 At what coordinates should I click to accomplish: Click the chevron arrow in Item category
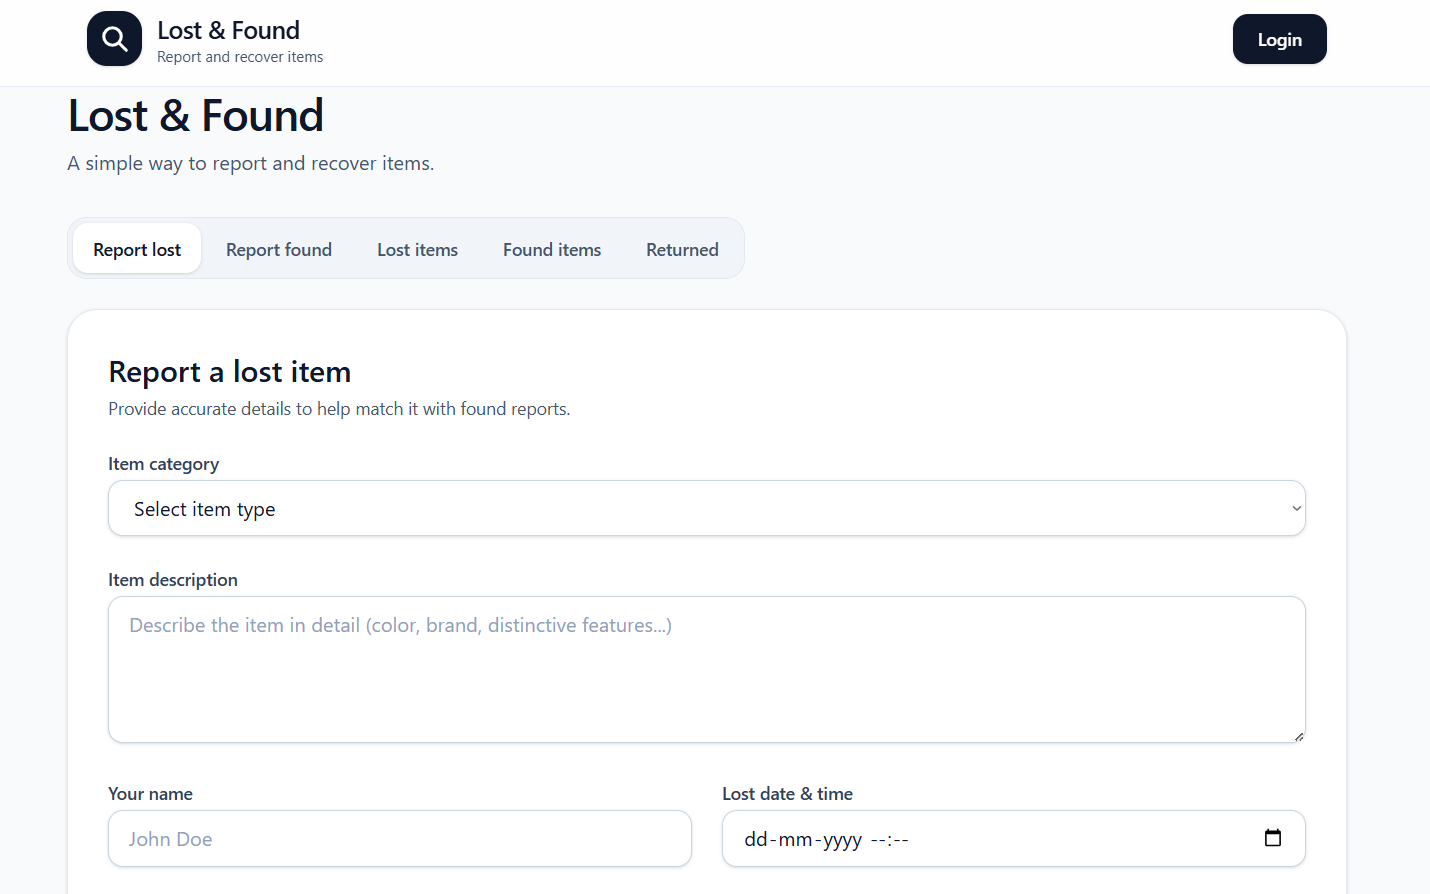[x=1296, y=508]
